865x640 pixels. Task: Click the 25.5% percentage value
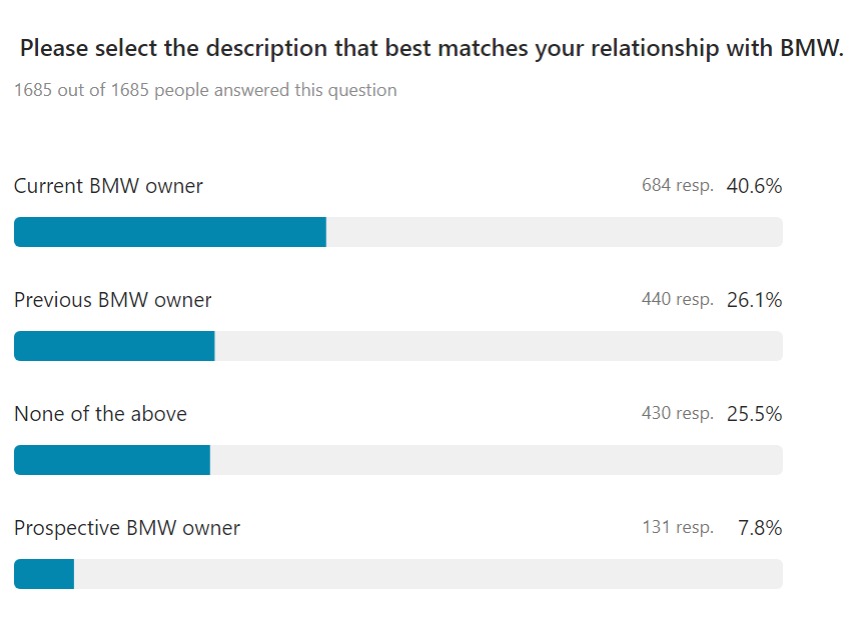point(754,414)
